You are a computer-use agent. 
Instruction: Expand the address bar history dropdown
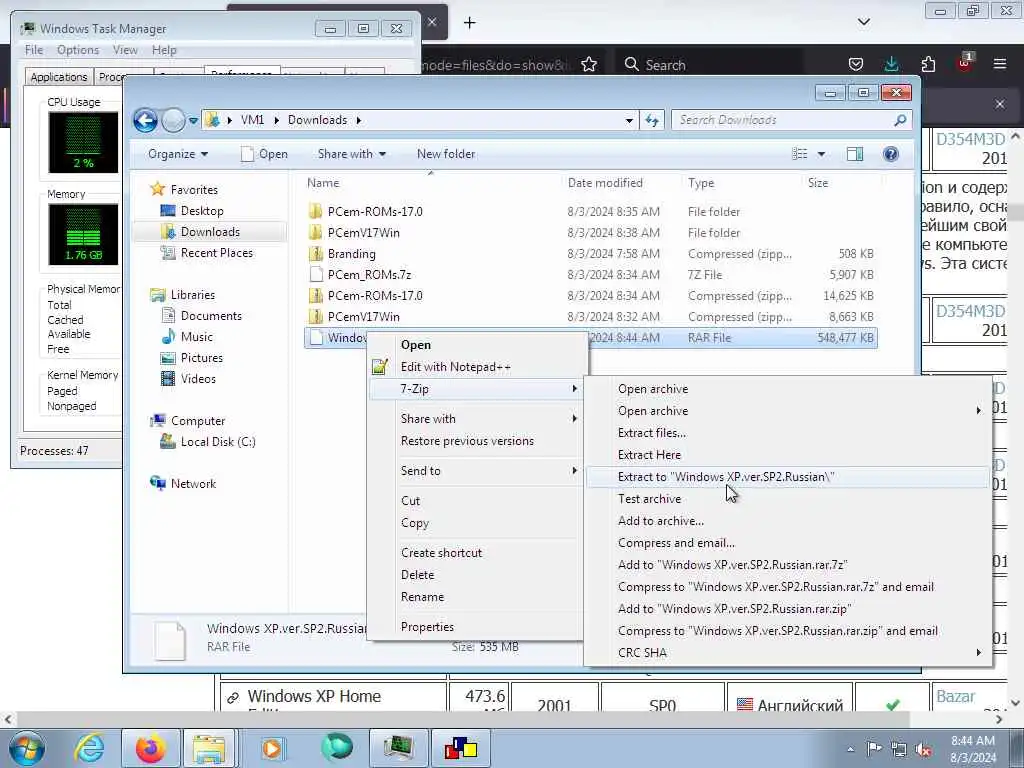tap(629, 120)
